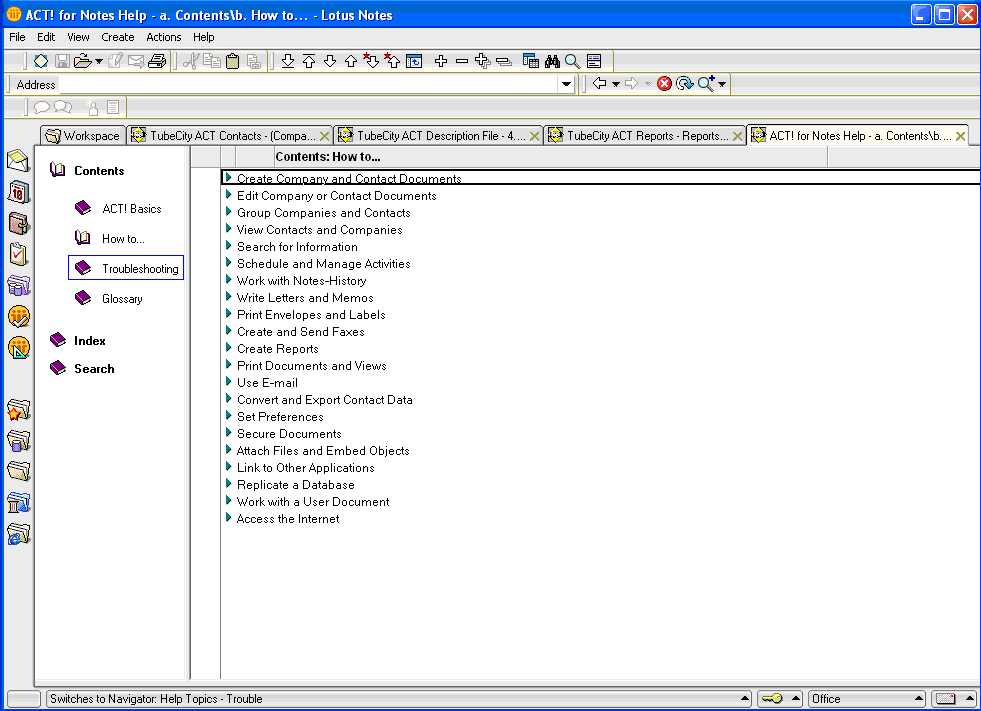Image resolution: width=981 pixels, height=711 pixels.
Task: Open the Open-folder toolbar dropdown arrow
Action: tap(99, 61)
